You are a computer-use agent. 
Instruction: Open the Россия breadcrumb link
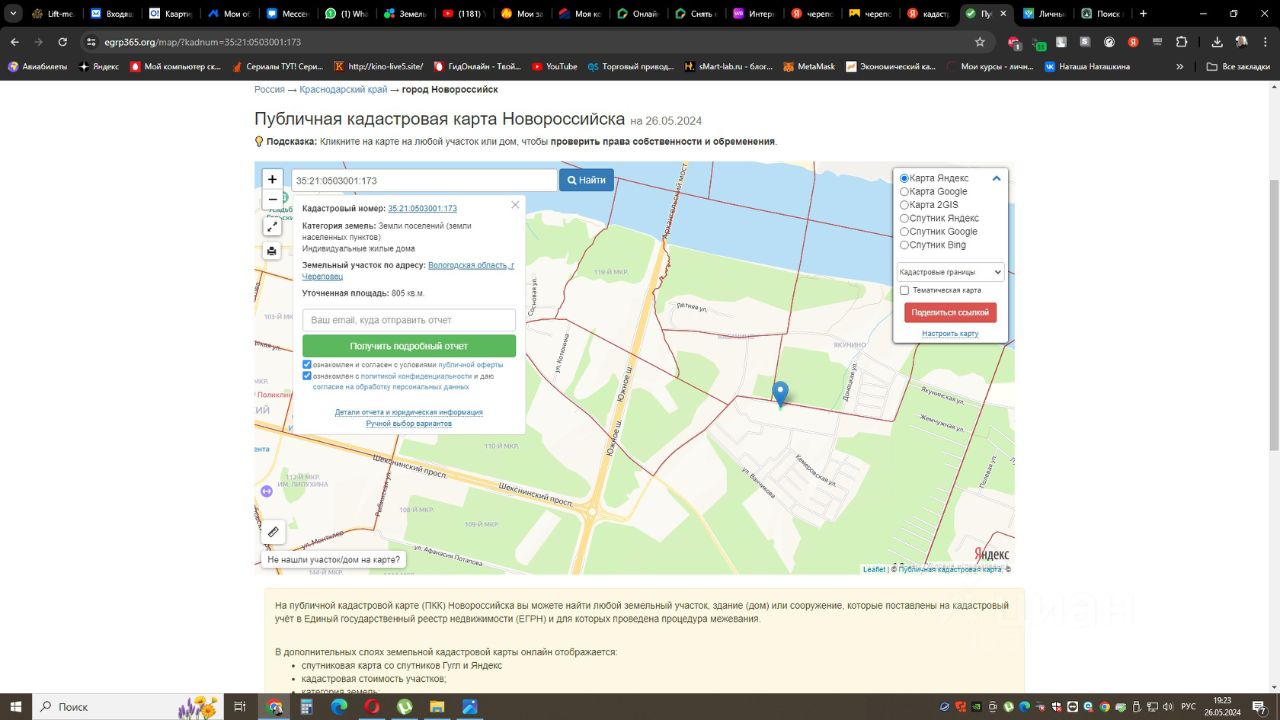(269, 89)
